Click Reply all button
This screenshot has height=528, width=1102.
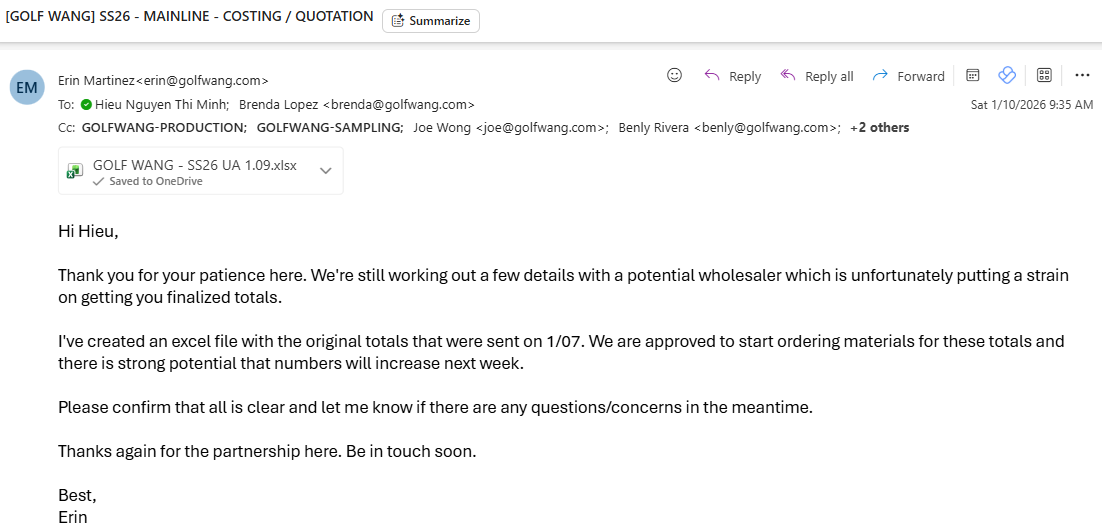(817, 76)
